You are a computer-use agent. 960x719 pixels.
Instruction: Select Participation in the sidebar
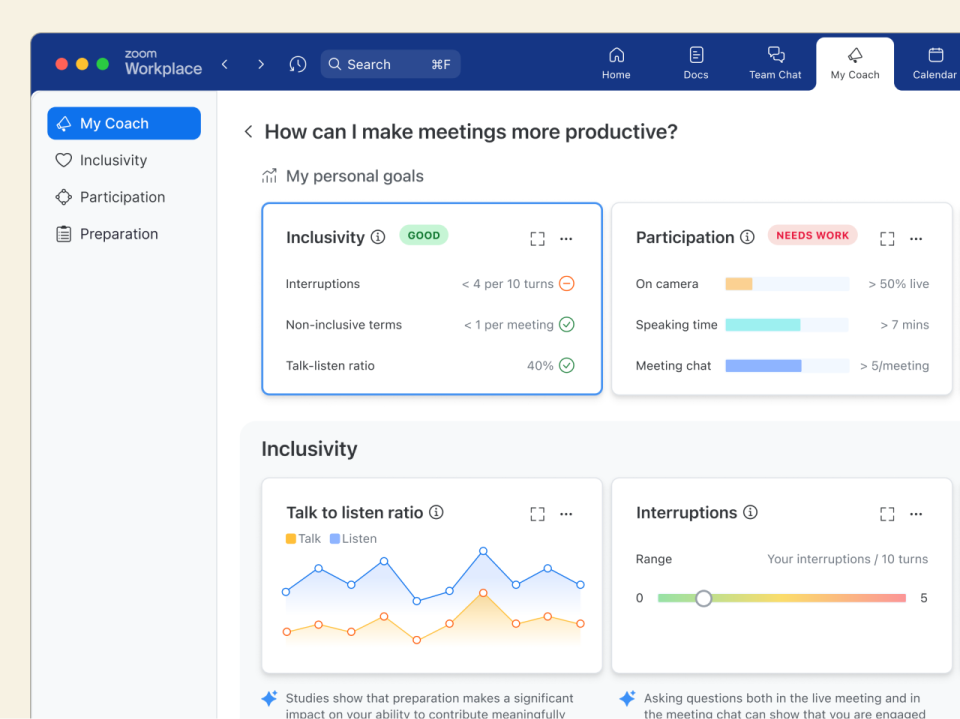pyautogui.click(x=122, y=197)
